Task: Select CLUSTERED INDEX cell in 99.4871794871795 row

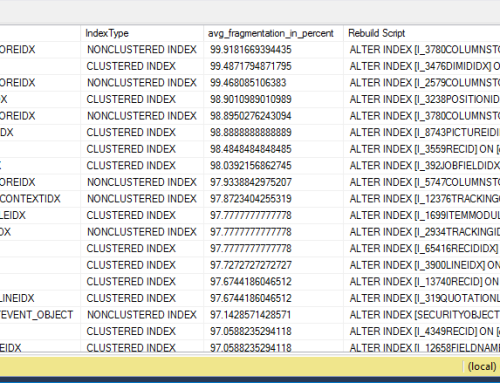Action: point(142,66)
